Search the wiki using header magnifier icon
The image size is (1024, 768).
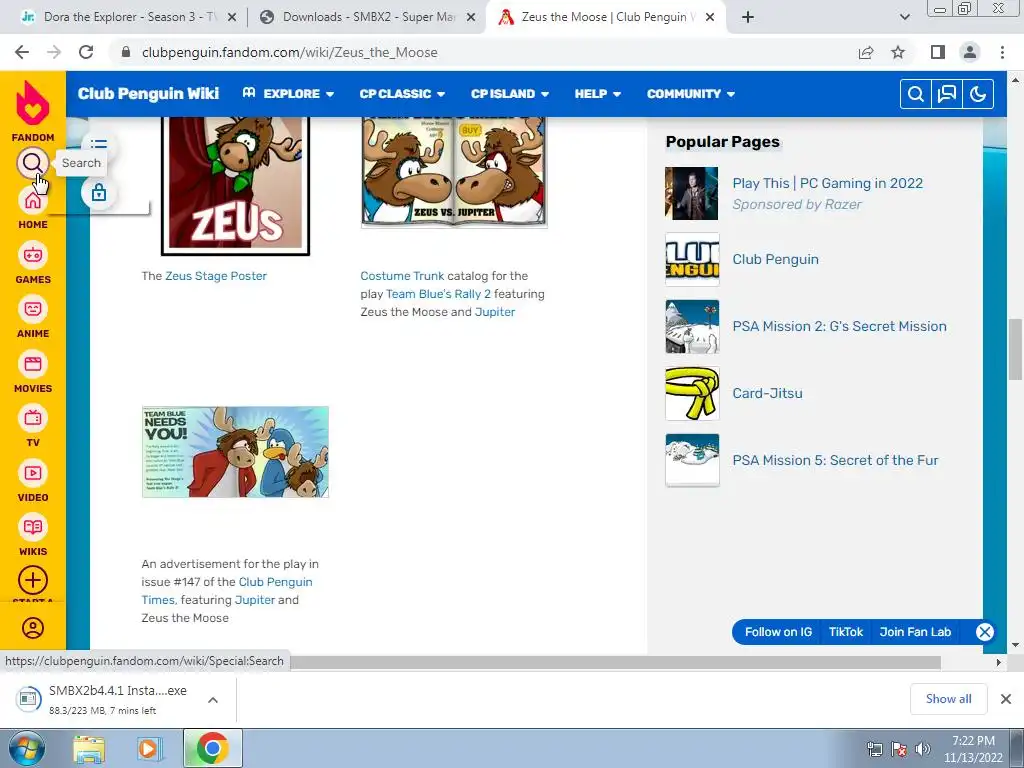[x=916, y=94]
